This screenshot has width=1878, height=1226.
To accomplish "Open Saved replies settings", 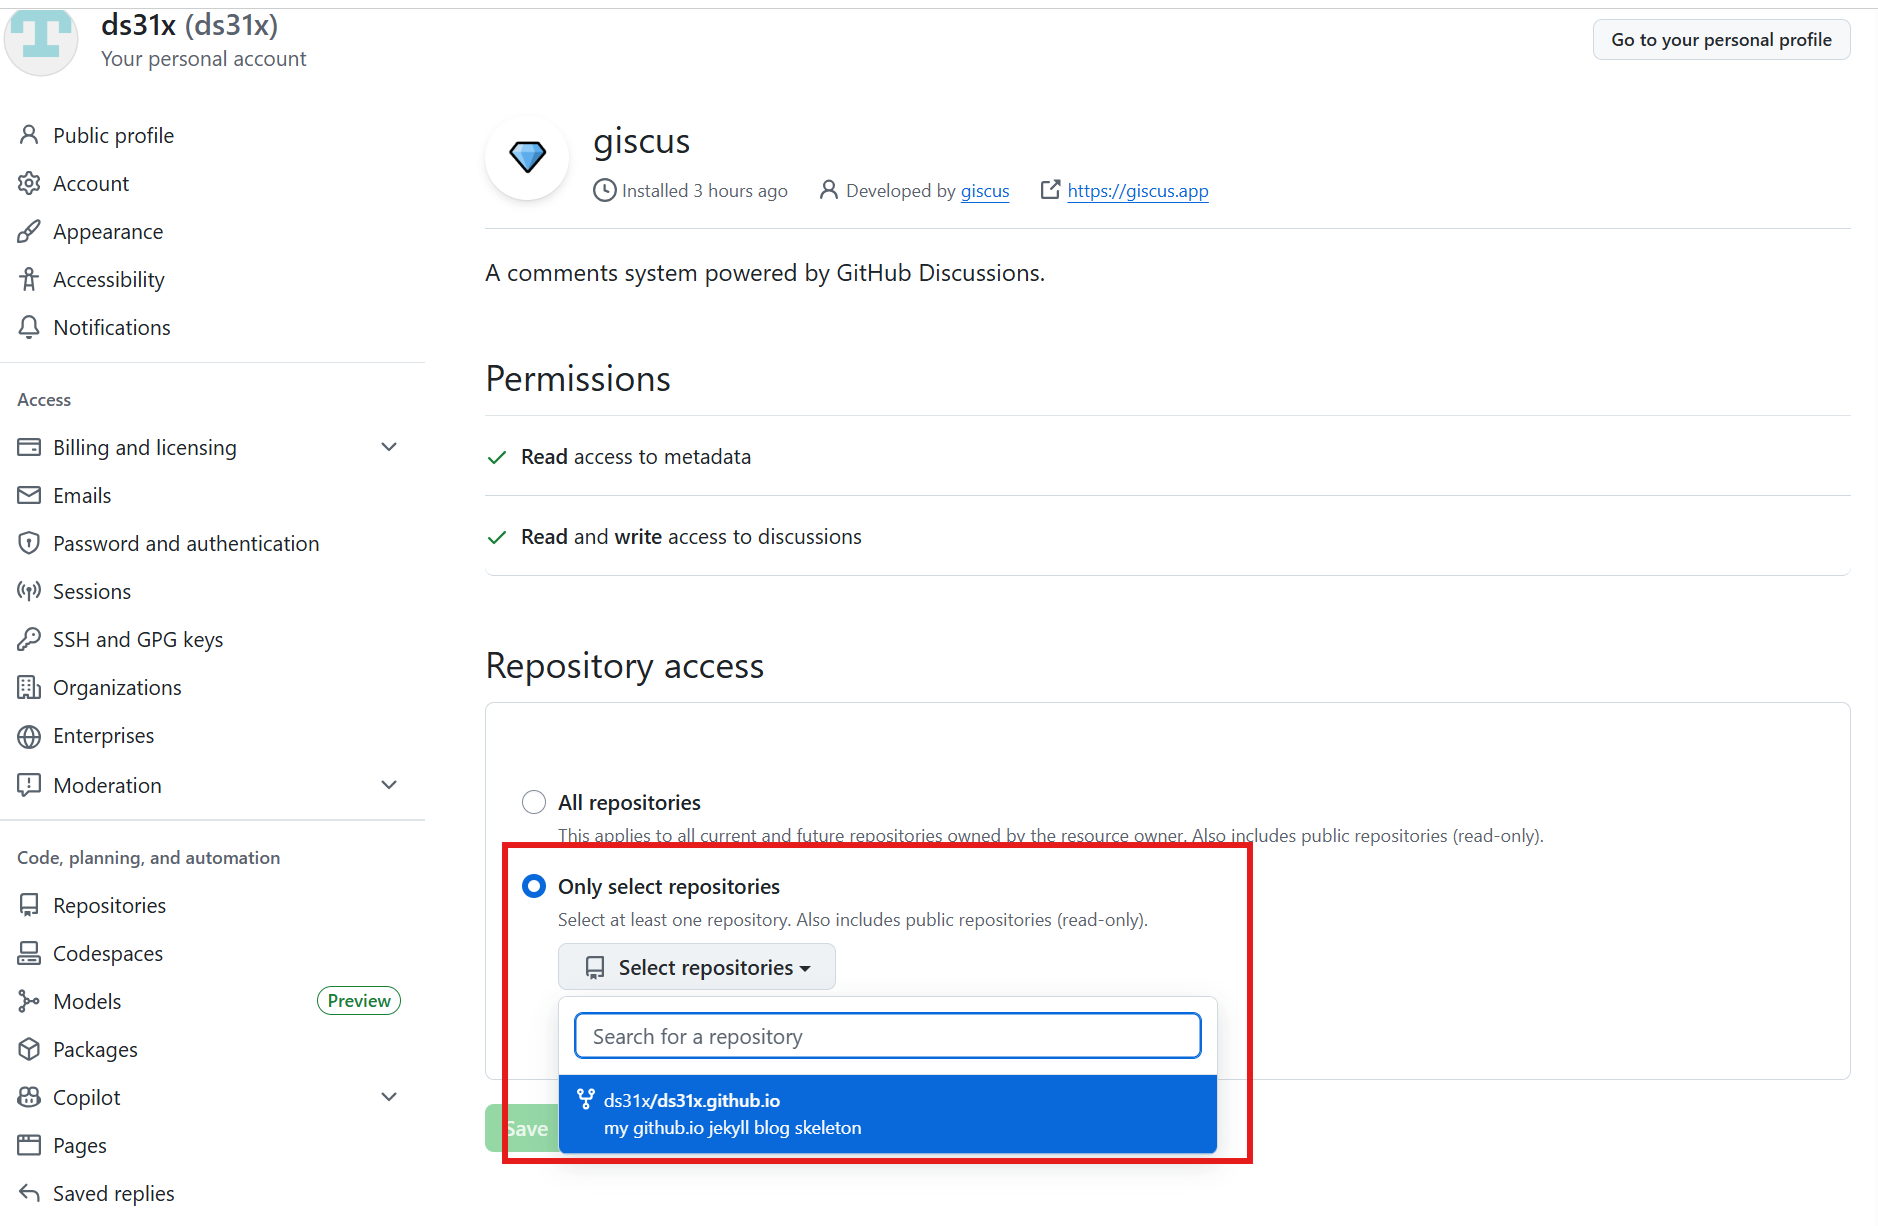I will pos(114,1193).
